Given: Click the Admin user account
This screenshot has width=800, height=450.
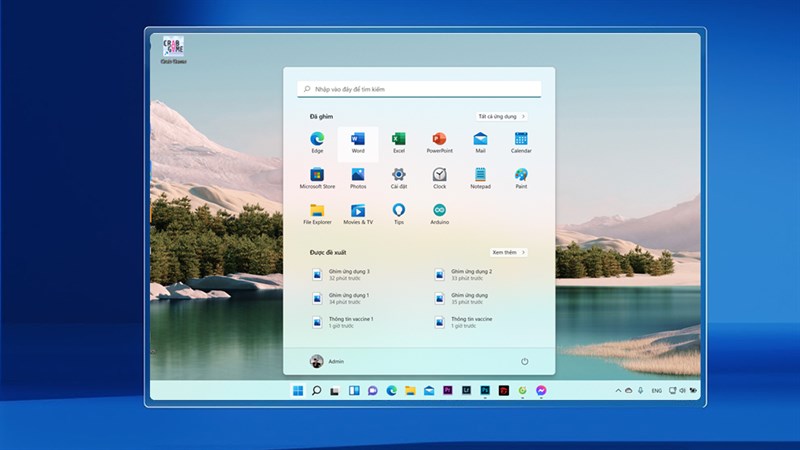Looking at the screenshot, I should tap(327, 361).
